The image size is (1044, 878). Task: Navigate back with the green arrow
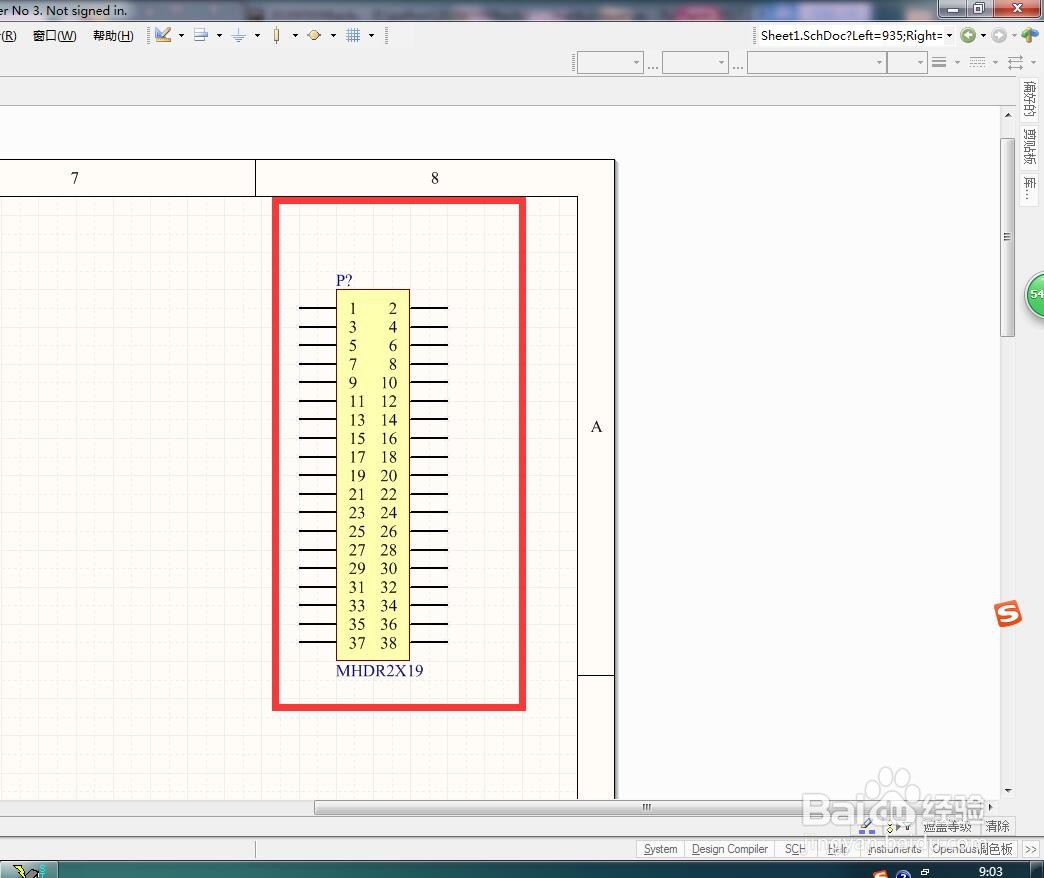[x=968, y=35]
